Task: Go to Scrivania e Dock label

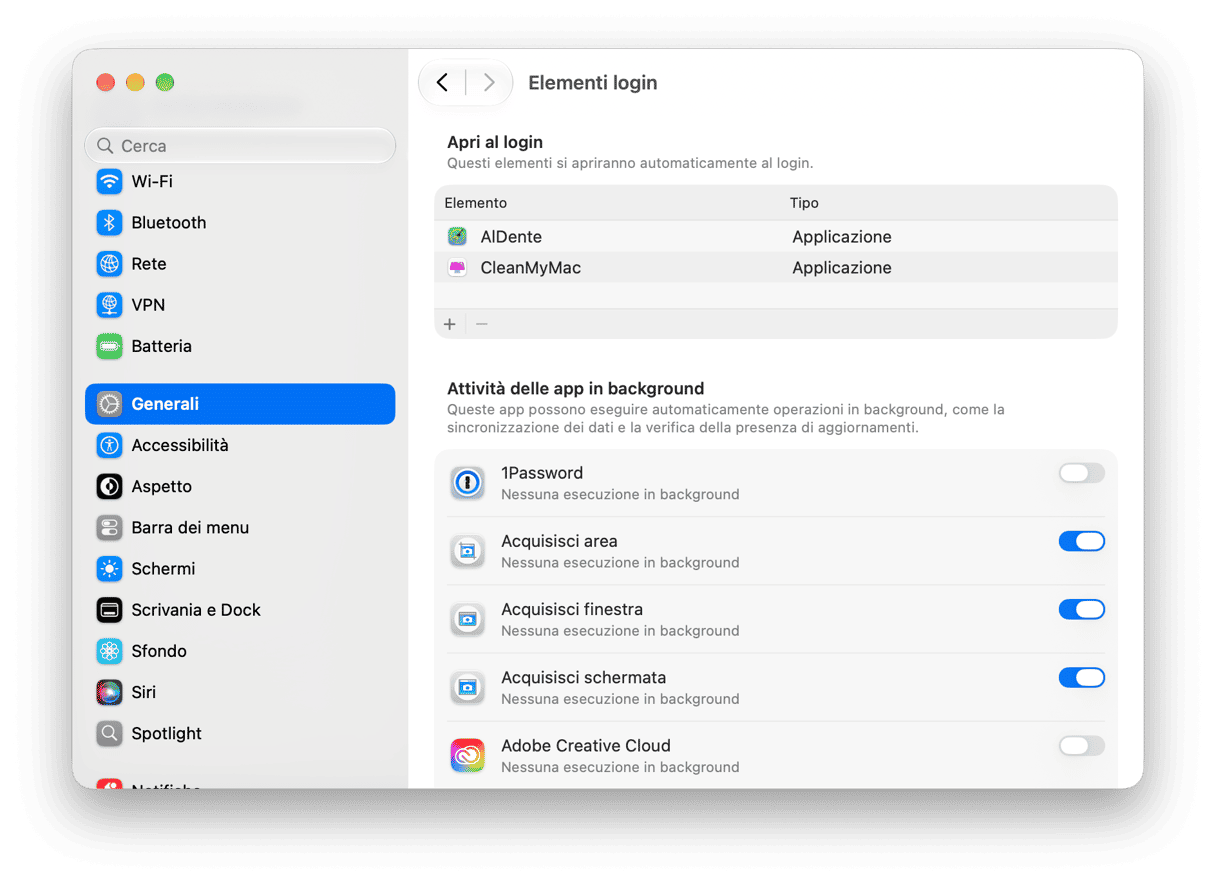Action: 196,609
